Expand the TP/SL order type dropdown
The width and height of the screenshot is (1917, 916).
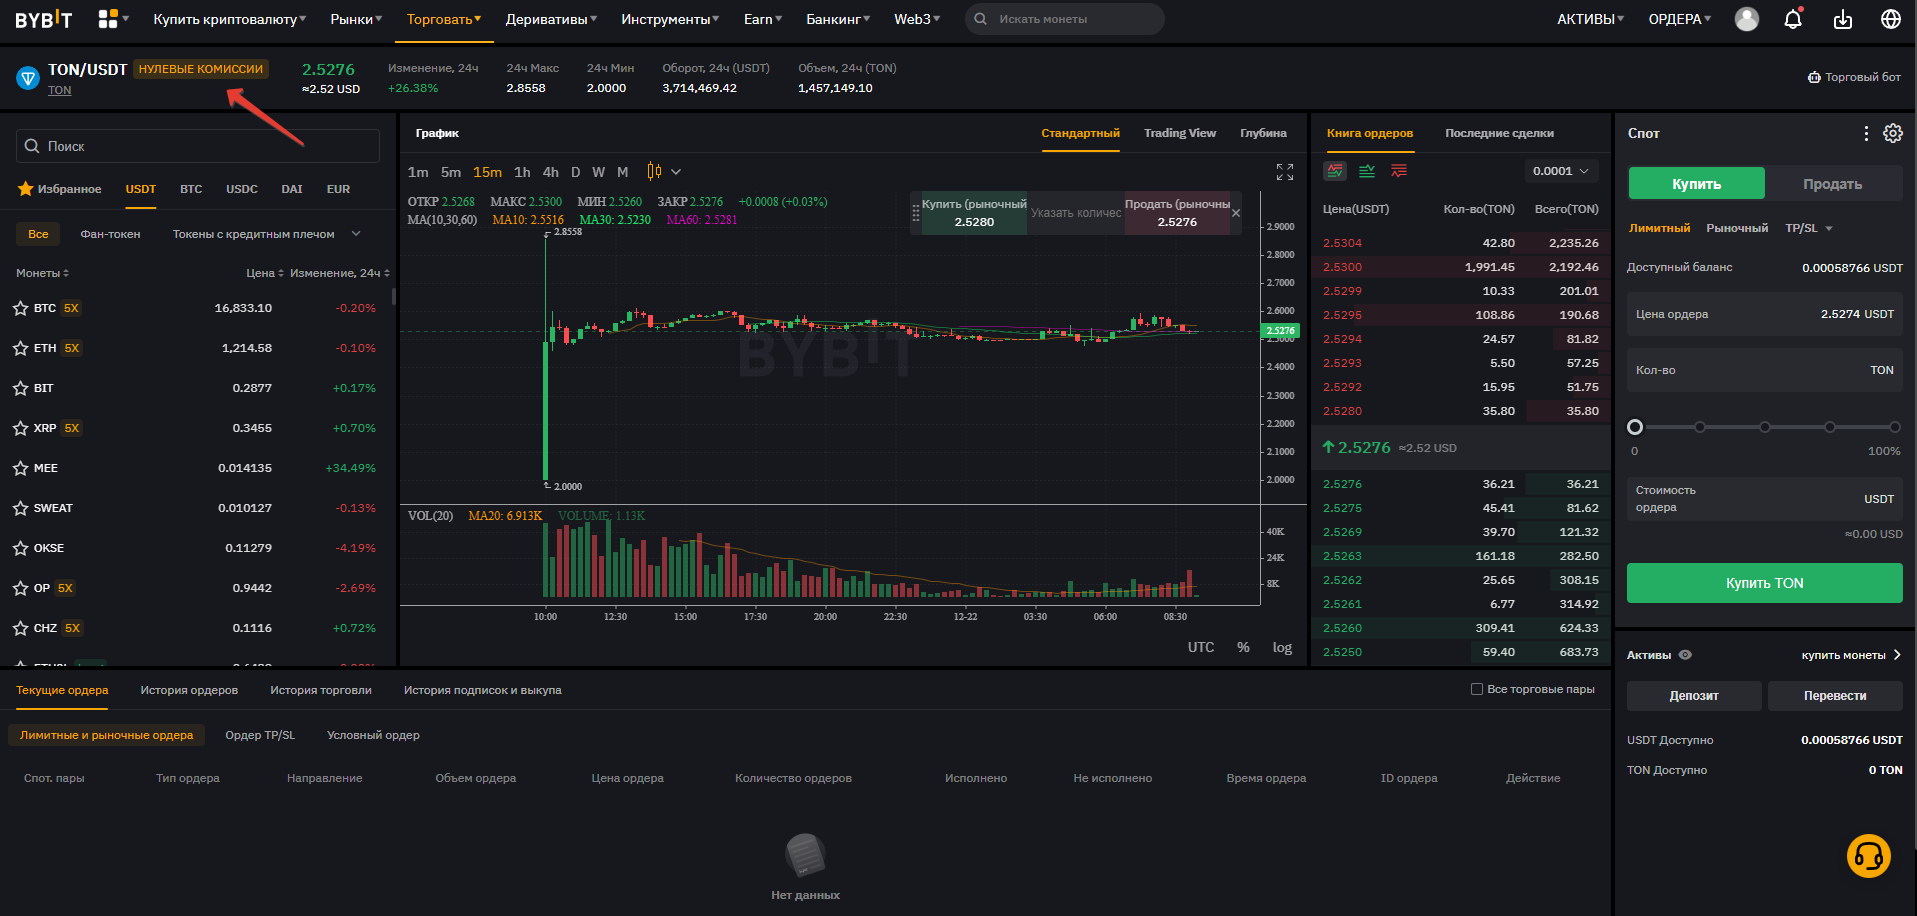click(x=1809, y=228)
